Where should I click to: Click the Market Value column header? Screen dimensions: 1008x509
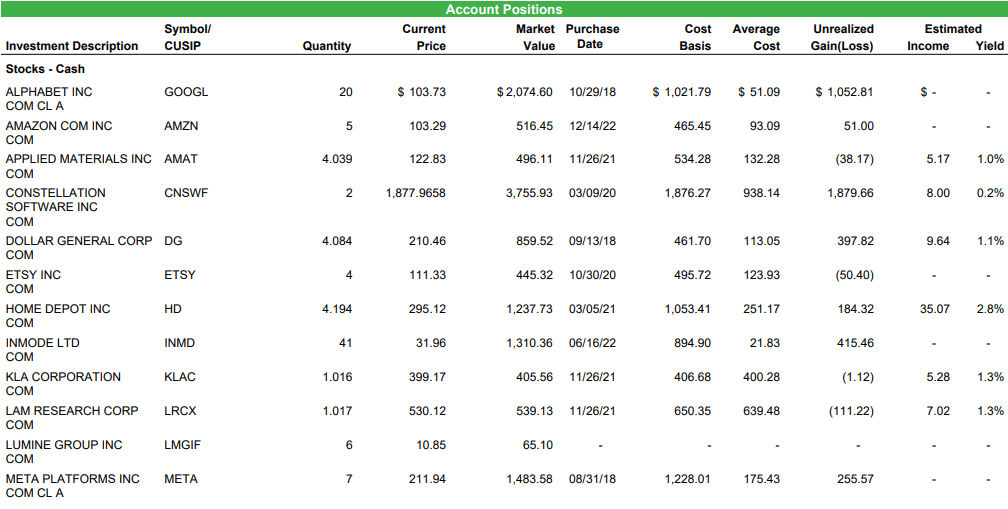pos(530,38)
